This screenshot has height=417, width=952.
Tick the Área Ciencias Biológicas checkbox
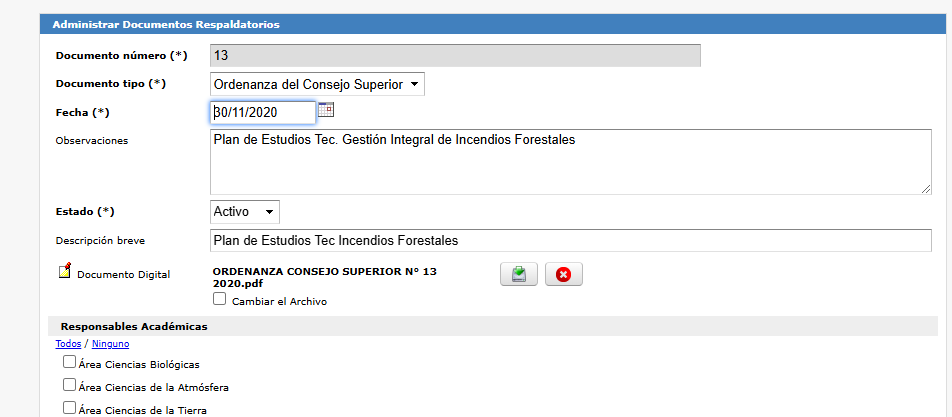(69, 362)
